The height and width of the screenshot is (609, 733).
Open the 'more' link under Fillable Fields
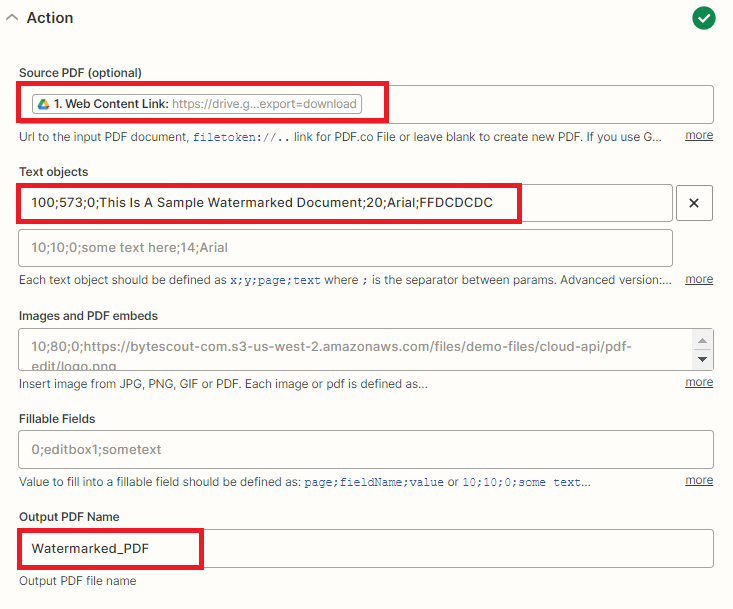coord(699,480)
